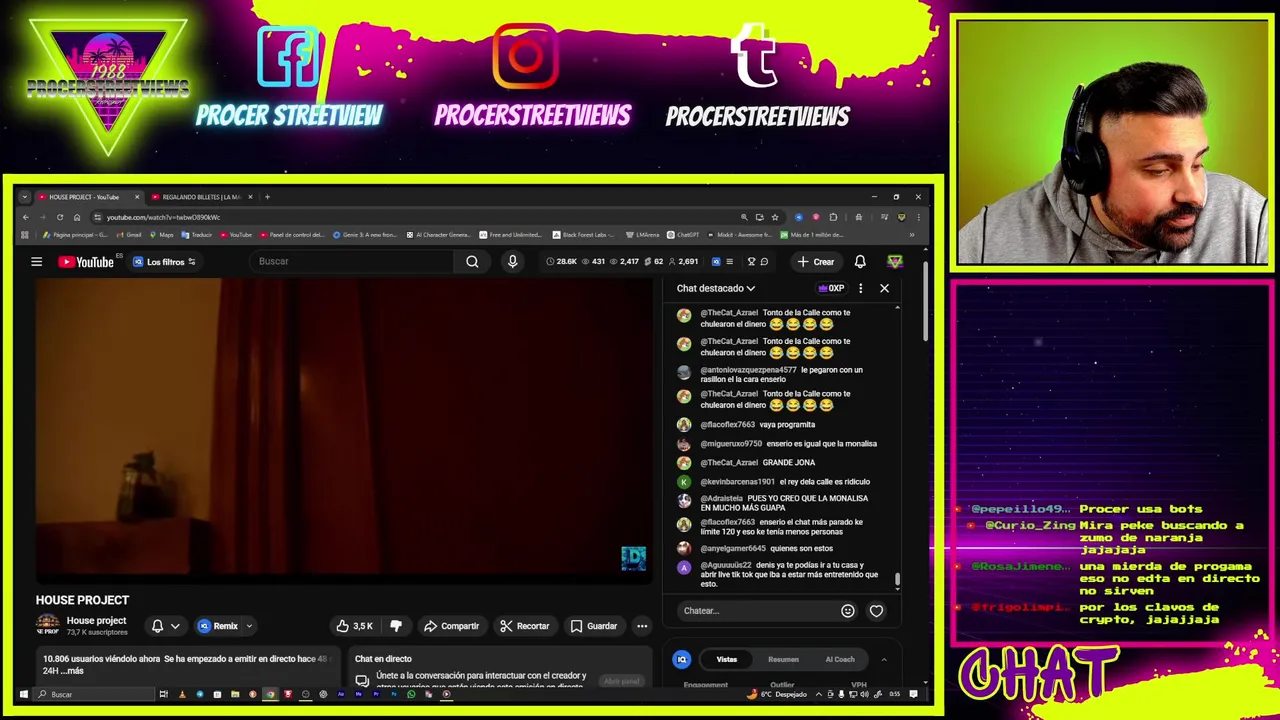Click the Remix button
Image resolution: width=1280 pixels, height=720 pixels.
(218, 626)
